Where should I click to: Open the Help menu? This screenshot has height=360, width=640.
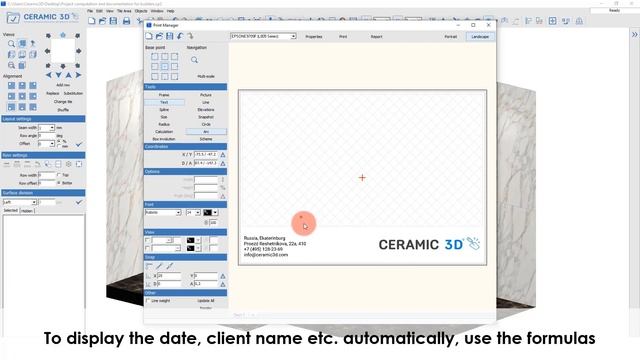click(171, 11)
